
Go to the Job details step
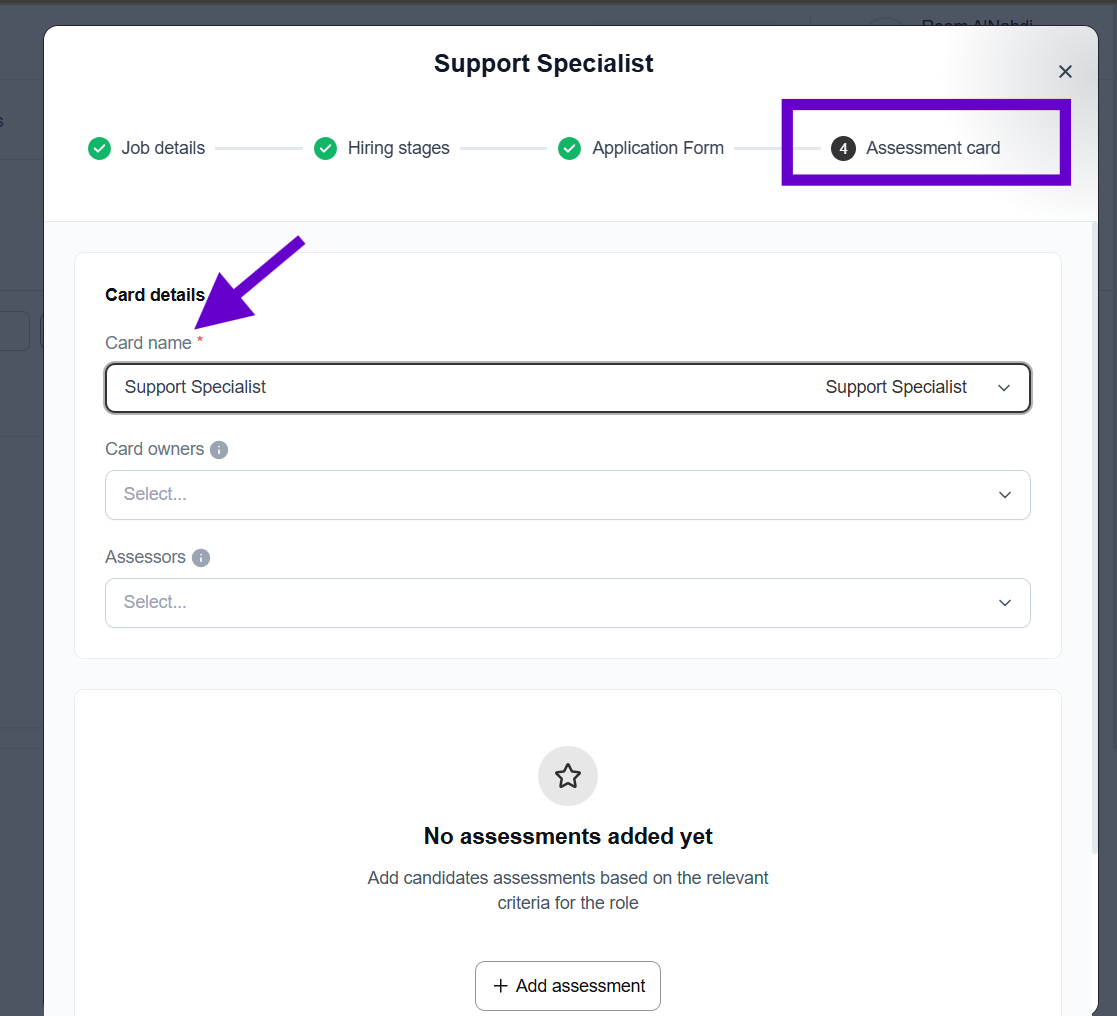[163, 148]
